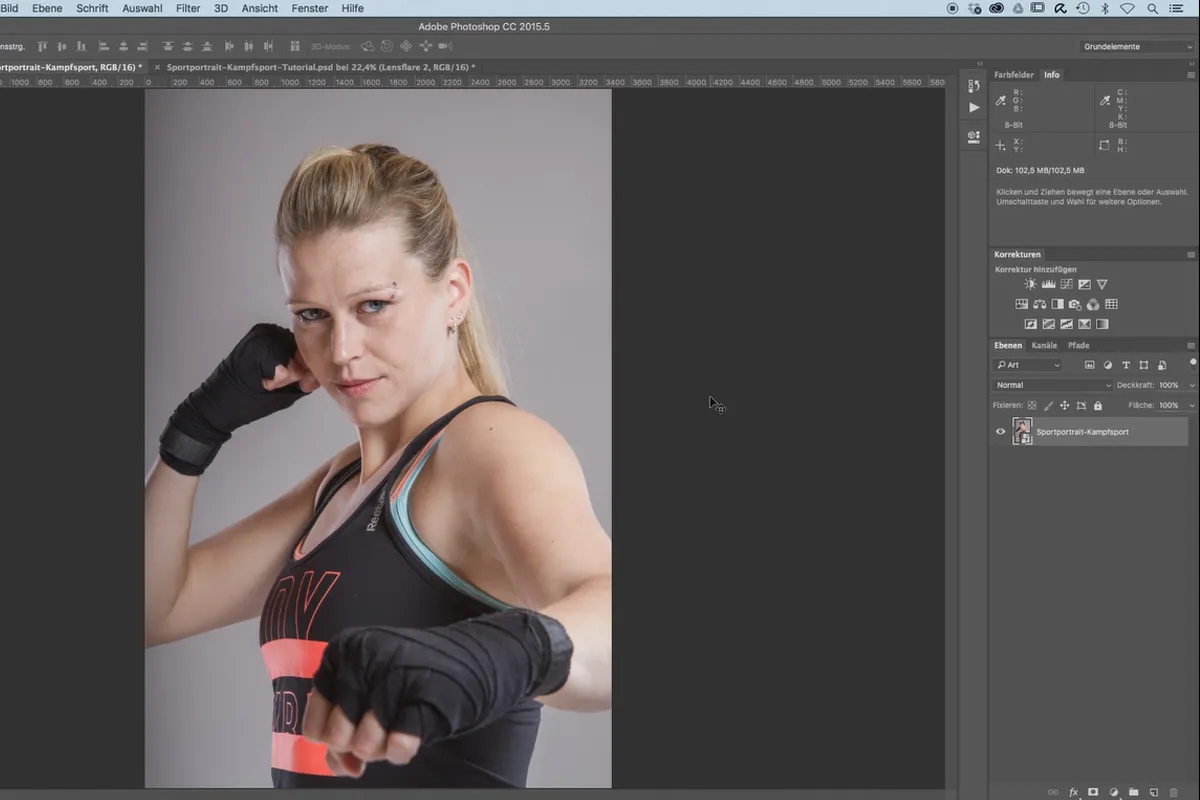Add a layer mask at panel bottom
This screenshot has height=800, width=1200.
click(1093, 792)
